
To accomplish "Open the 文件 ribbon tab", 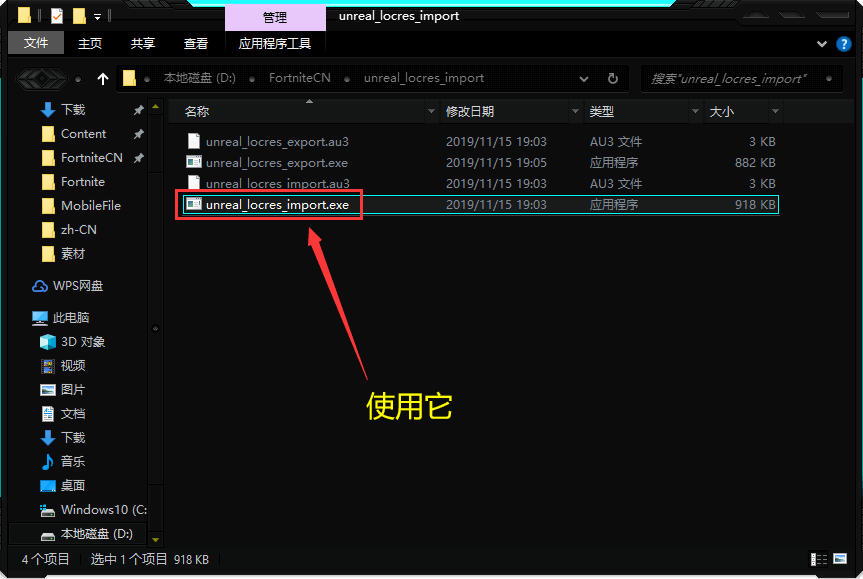I will [x=36, y=43].
